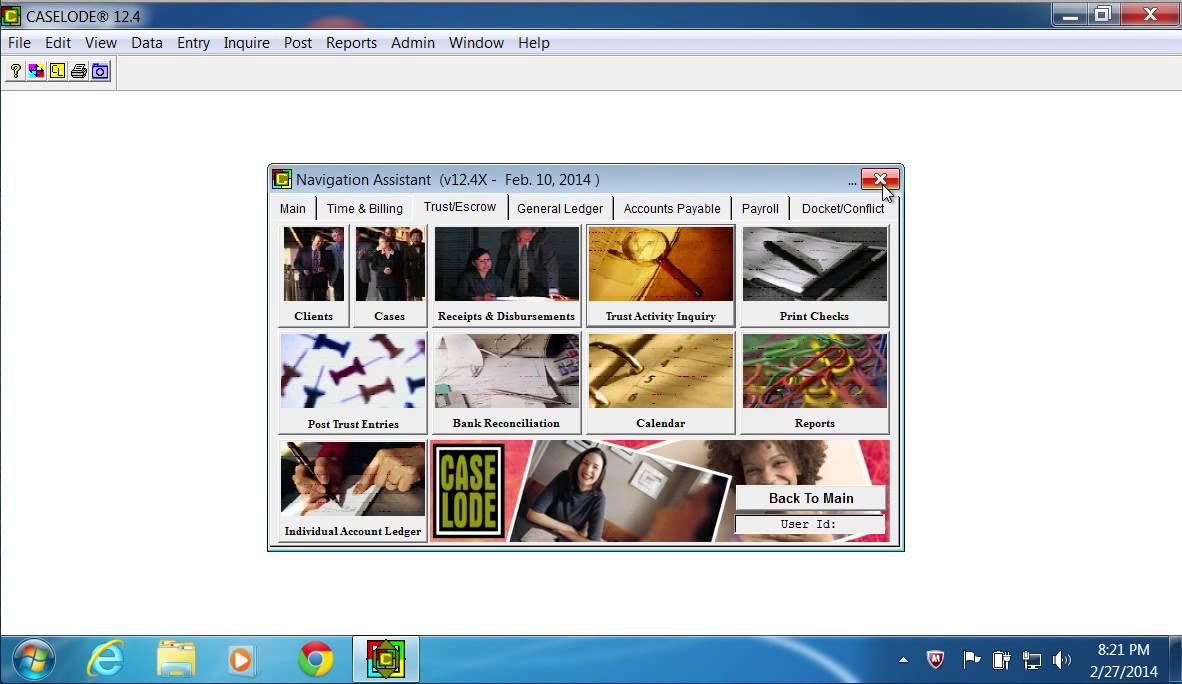The width and height of the screenshot is (1182, 684).
Task: Show hidden tray icons arrow
Action: [x=903, y=661]
